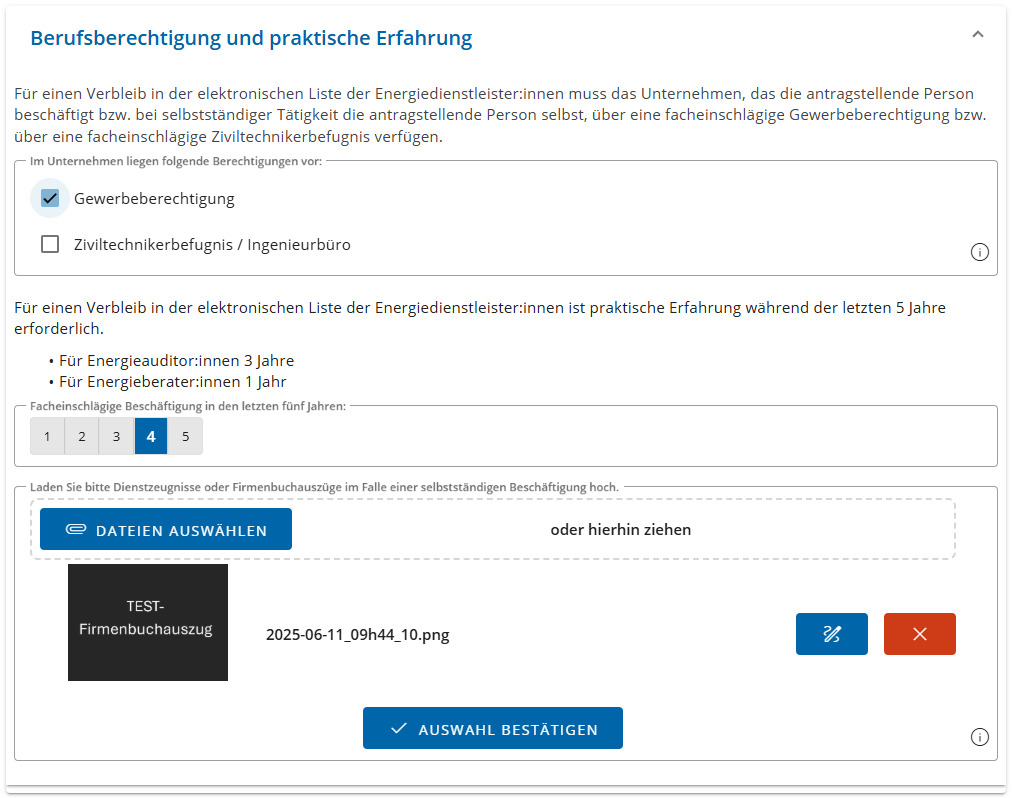This screenshot has width=1013, height=798.
Task: Check Ziviltechnikerbefugnis / Ingenieurbüro checkbox
Action: coord(50,244)
